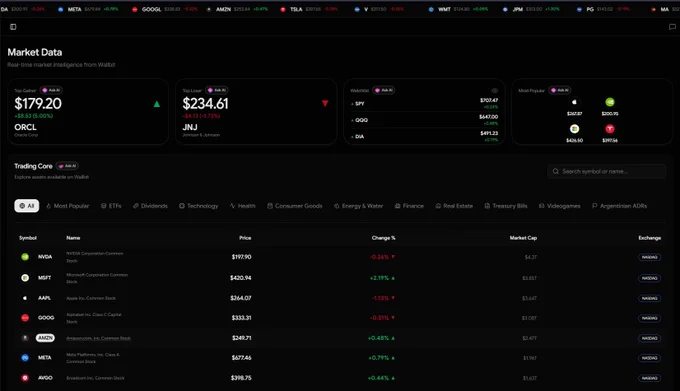Click the JNJ Top Loser symbol

[190, 127]
